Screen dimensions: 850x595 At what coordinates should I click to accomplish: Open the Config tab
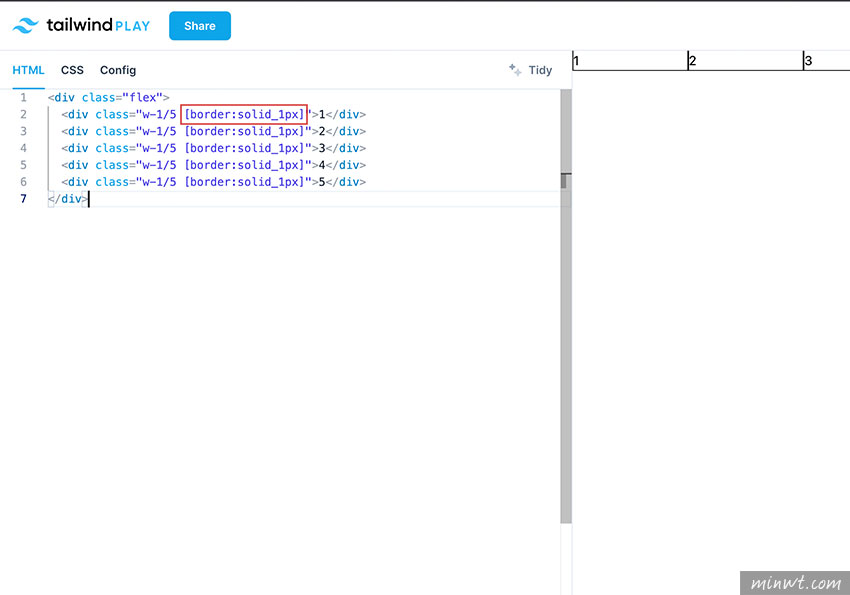[118, 70]
